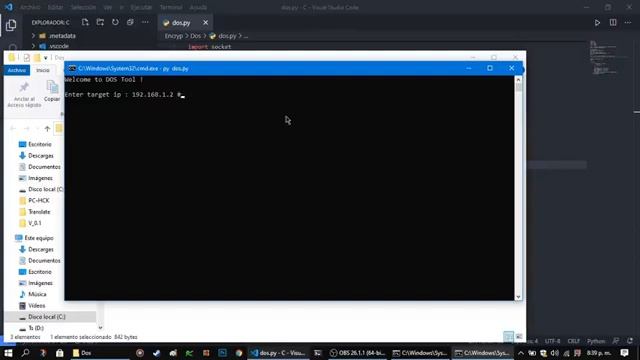Open the Ejecutar menu in VS Code
640x360 pixels.
click(141, 7)
